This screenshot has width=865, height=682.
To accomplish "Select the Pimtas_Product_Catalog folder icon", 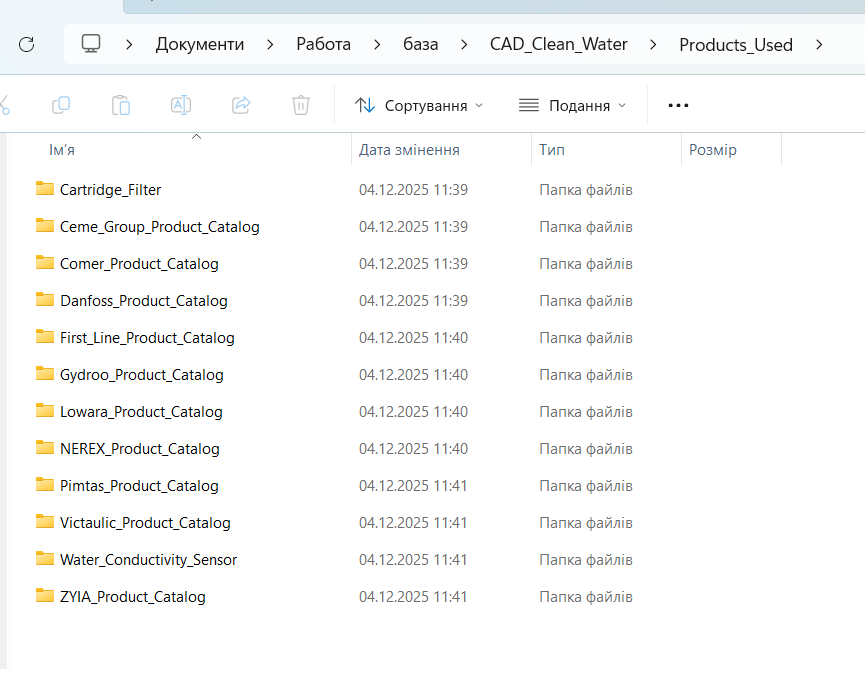I will pyautogui.click(x=45, y=484).
